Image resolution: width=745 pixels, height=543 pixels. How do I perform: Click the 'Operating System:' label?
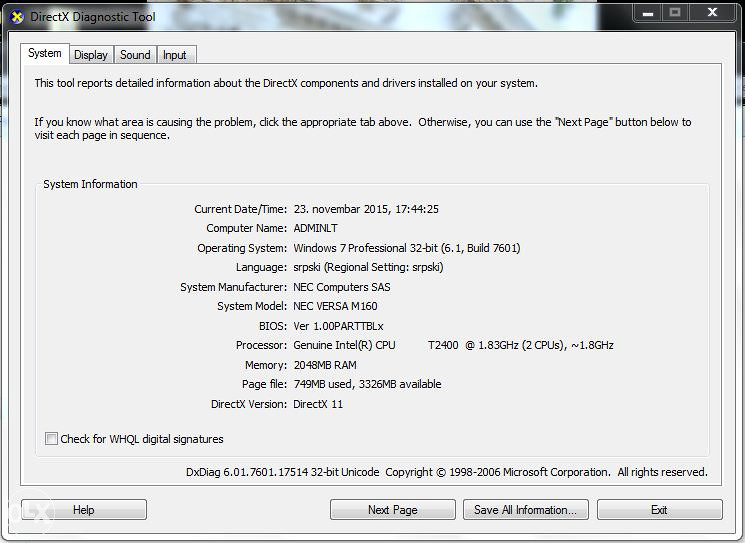click(x=242, y=248)
